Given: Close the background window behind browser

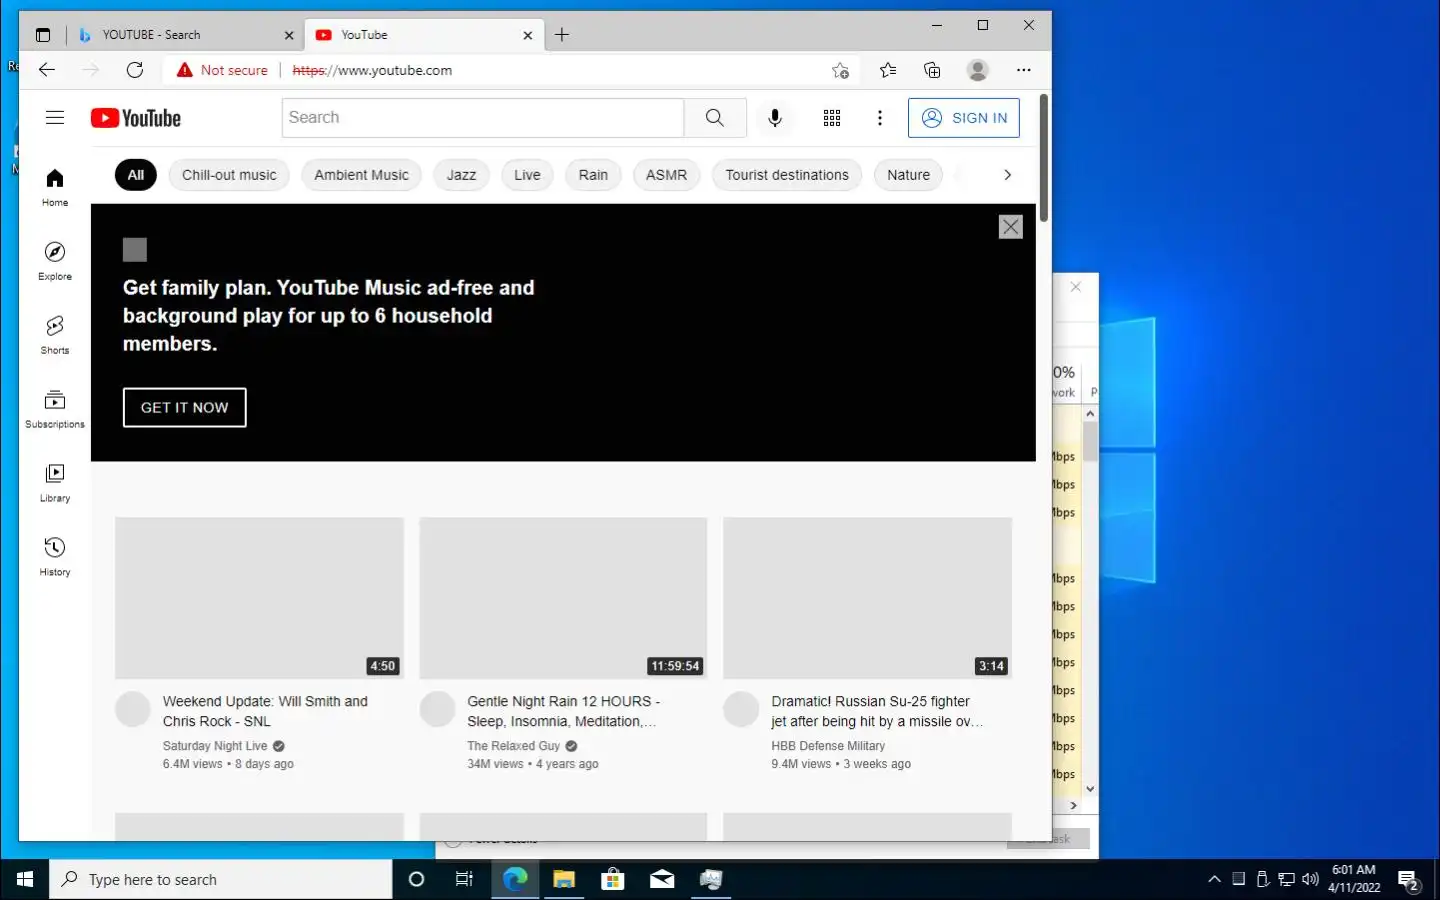Looking at the screenshot, I should 1076,287.
